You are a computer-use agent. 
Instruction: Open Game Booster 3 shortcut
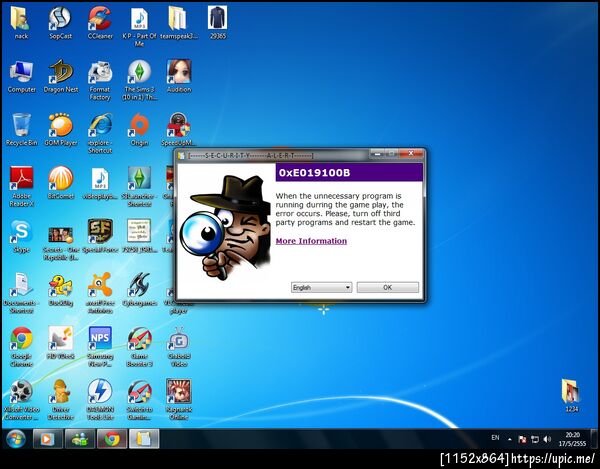click(x=139, y=346)
